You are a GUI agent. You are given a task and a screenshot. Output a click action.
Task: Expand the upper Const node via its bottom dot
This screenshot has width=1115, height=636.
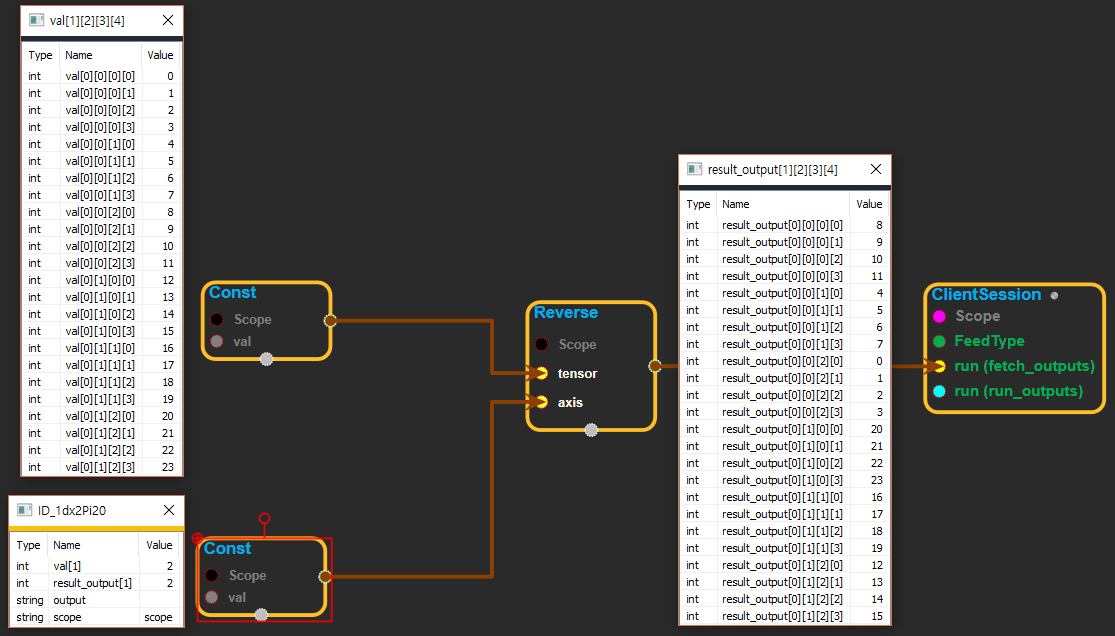click(x=266, y=359)
